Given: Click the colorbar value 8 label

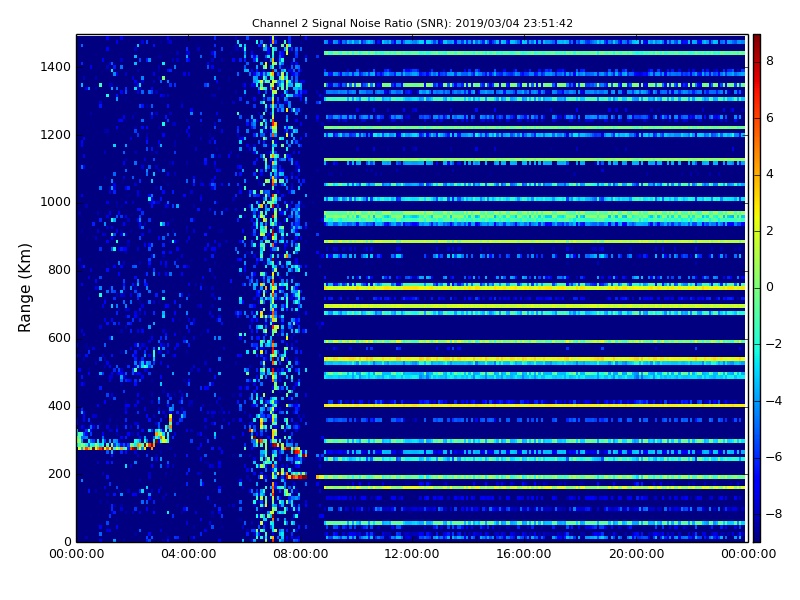Looking at the screenshot, I should point(769,61).
